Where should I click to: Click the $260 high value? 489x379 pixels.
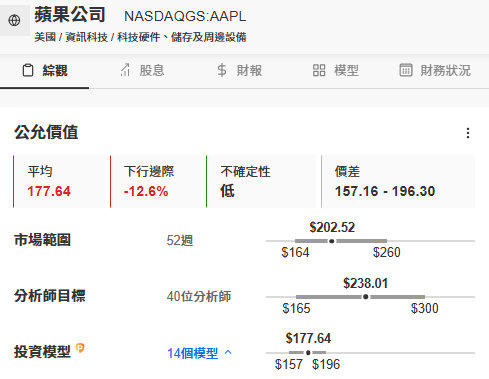click(387, 252)
